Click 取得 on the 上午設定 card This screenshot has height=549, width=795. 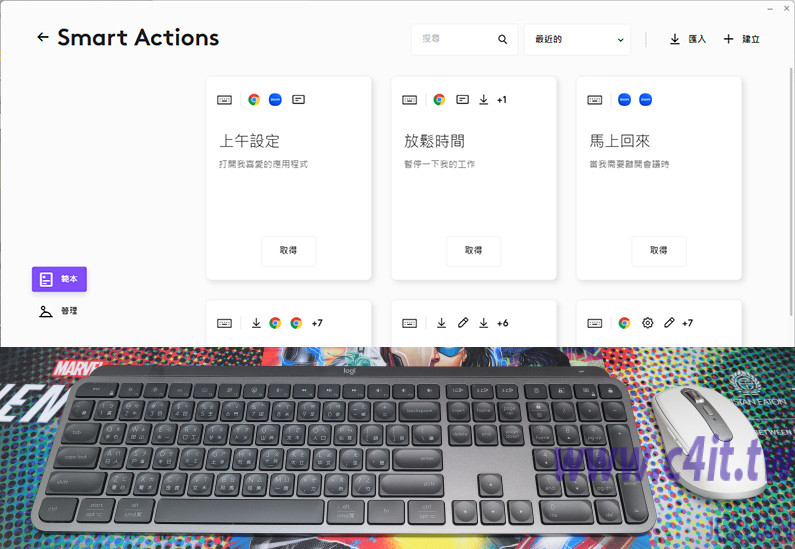(288, 250)
